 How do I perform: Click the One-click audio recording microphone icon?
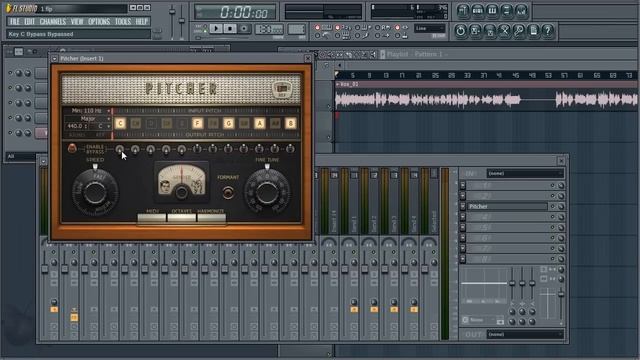click(519, 31)
